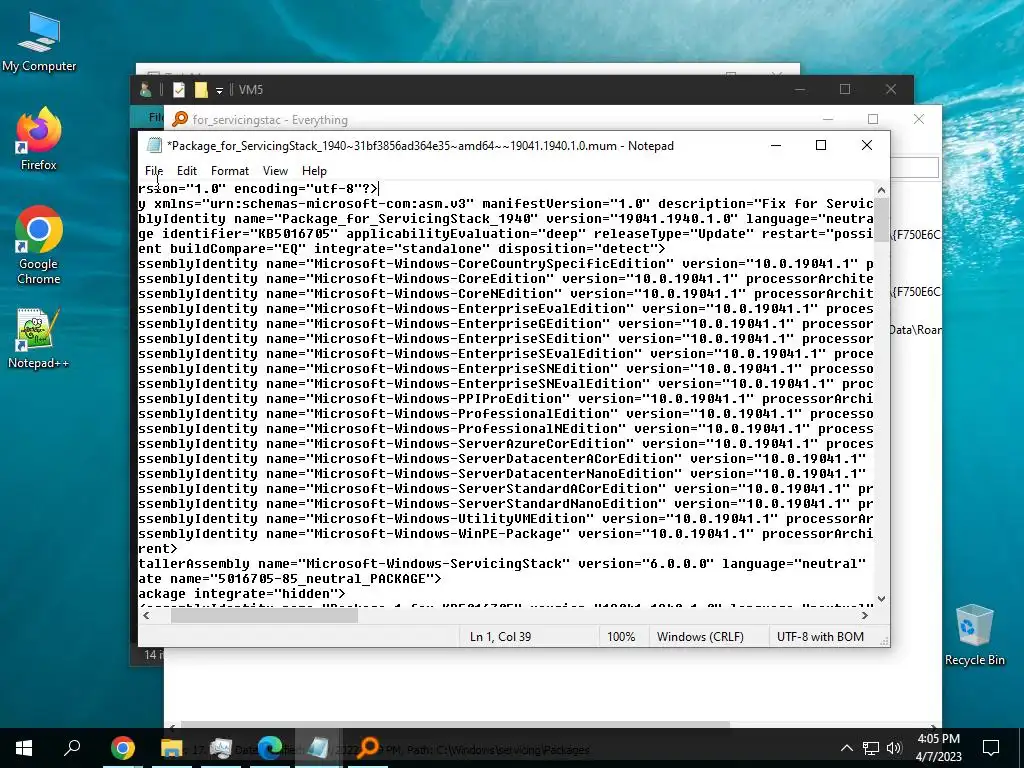1024x768 pixels.
Task: Click the 'Ln 1, Col 39' status bar entry
Action: pyautogui.click(x=500, y=637)
